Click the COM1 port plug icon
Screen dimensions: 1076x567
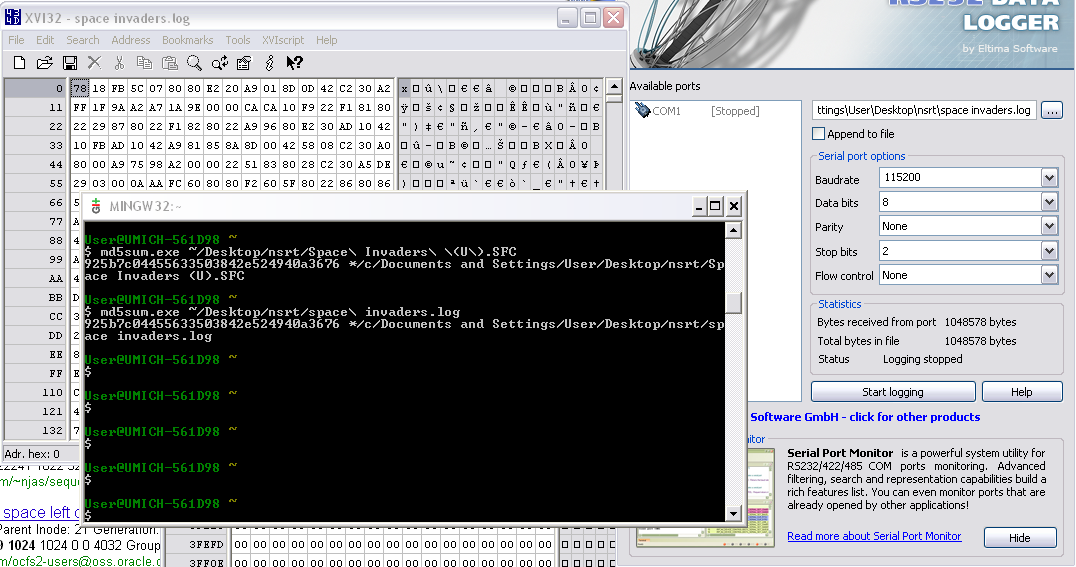pyautogui.click(x=642, y=110)
